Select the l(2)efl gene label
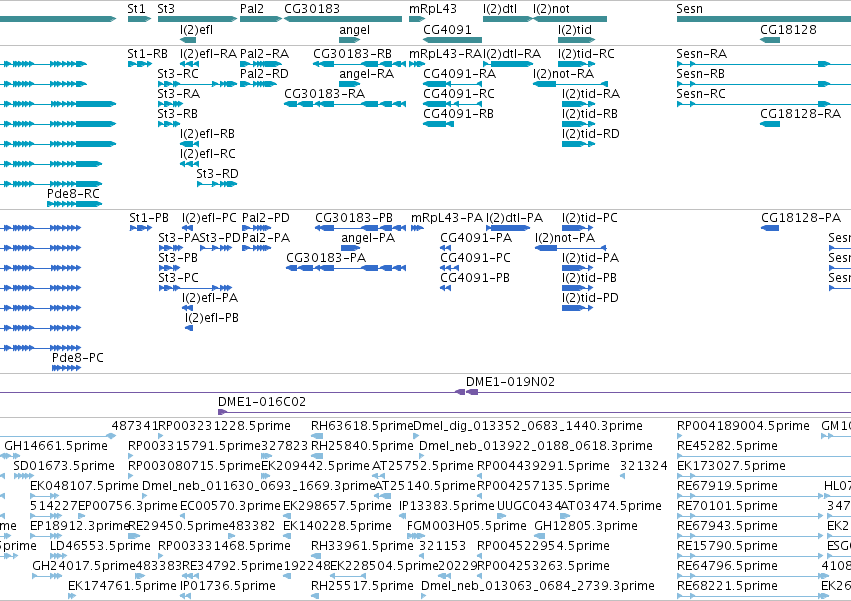 [x=196, y=29]
